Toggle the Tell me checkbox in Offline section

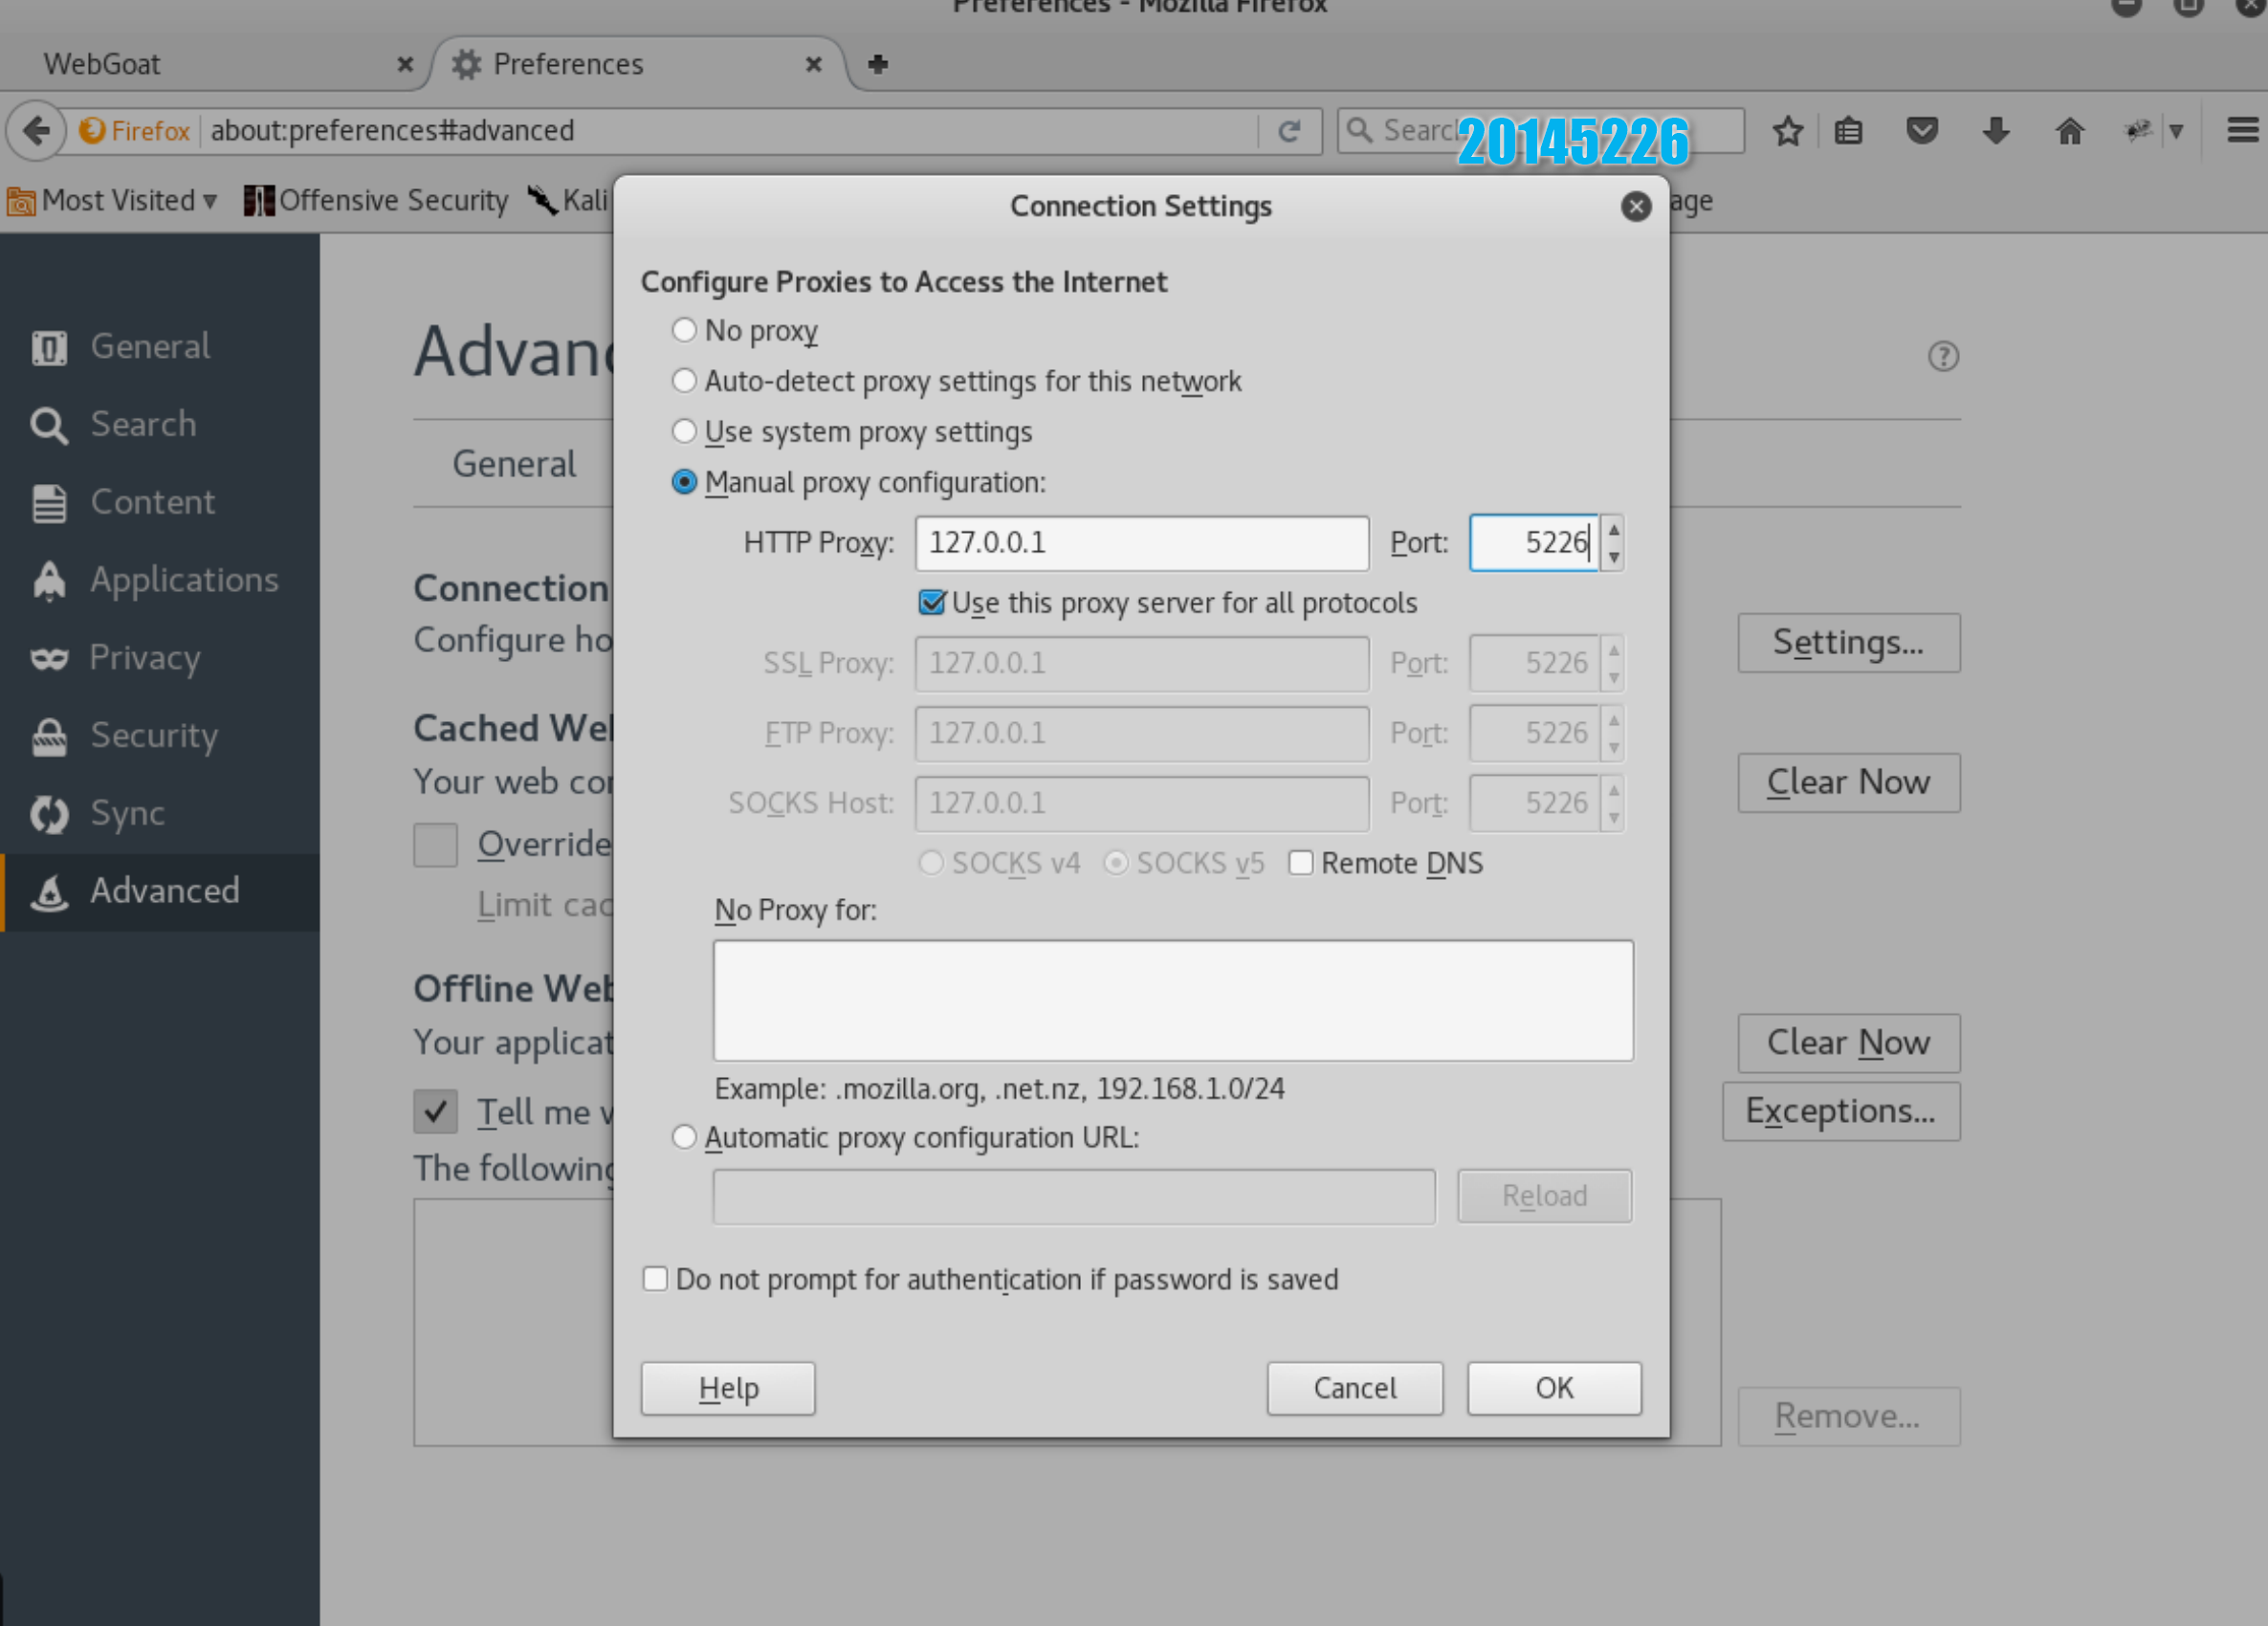pyautogui.click(x=436, y=1112)
